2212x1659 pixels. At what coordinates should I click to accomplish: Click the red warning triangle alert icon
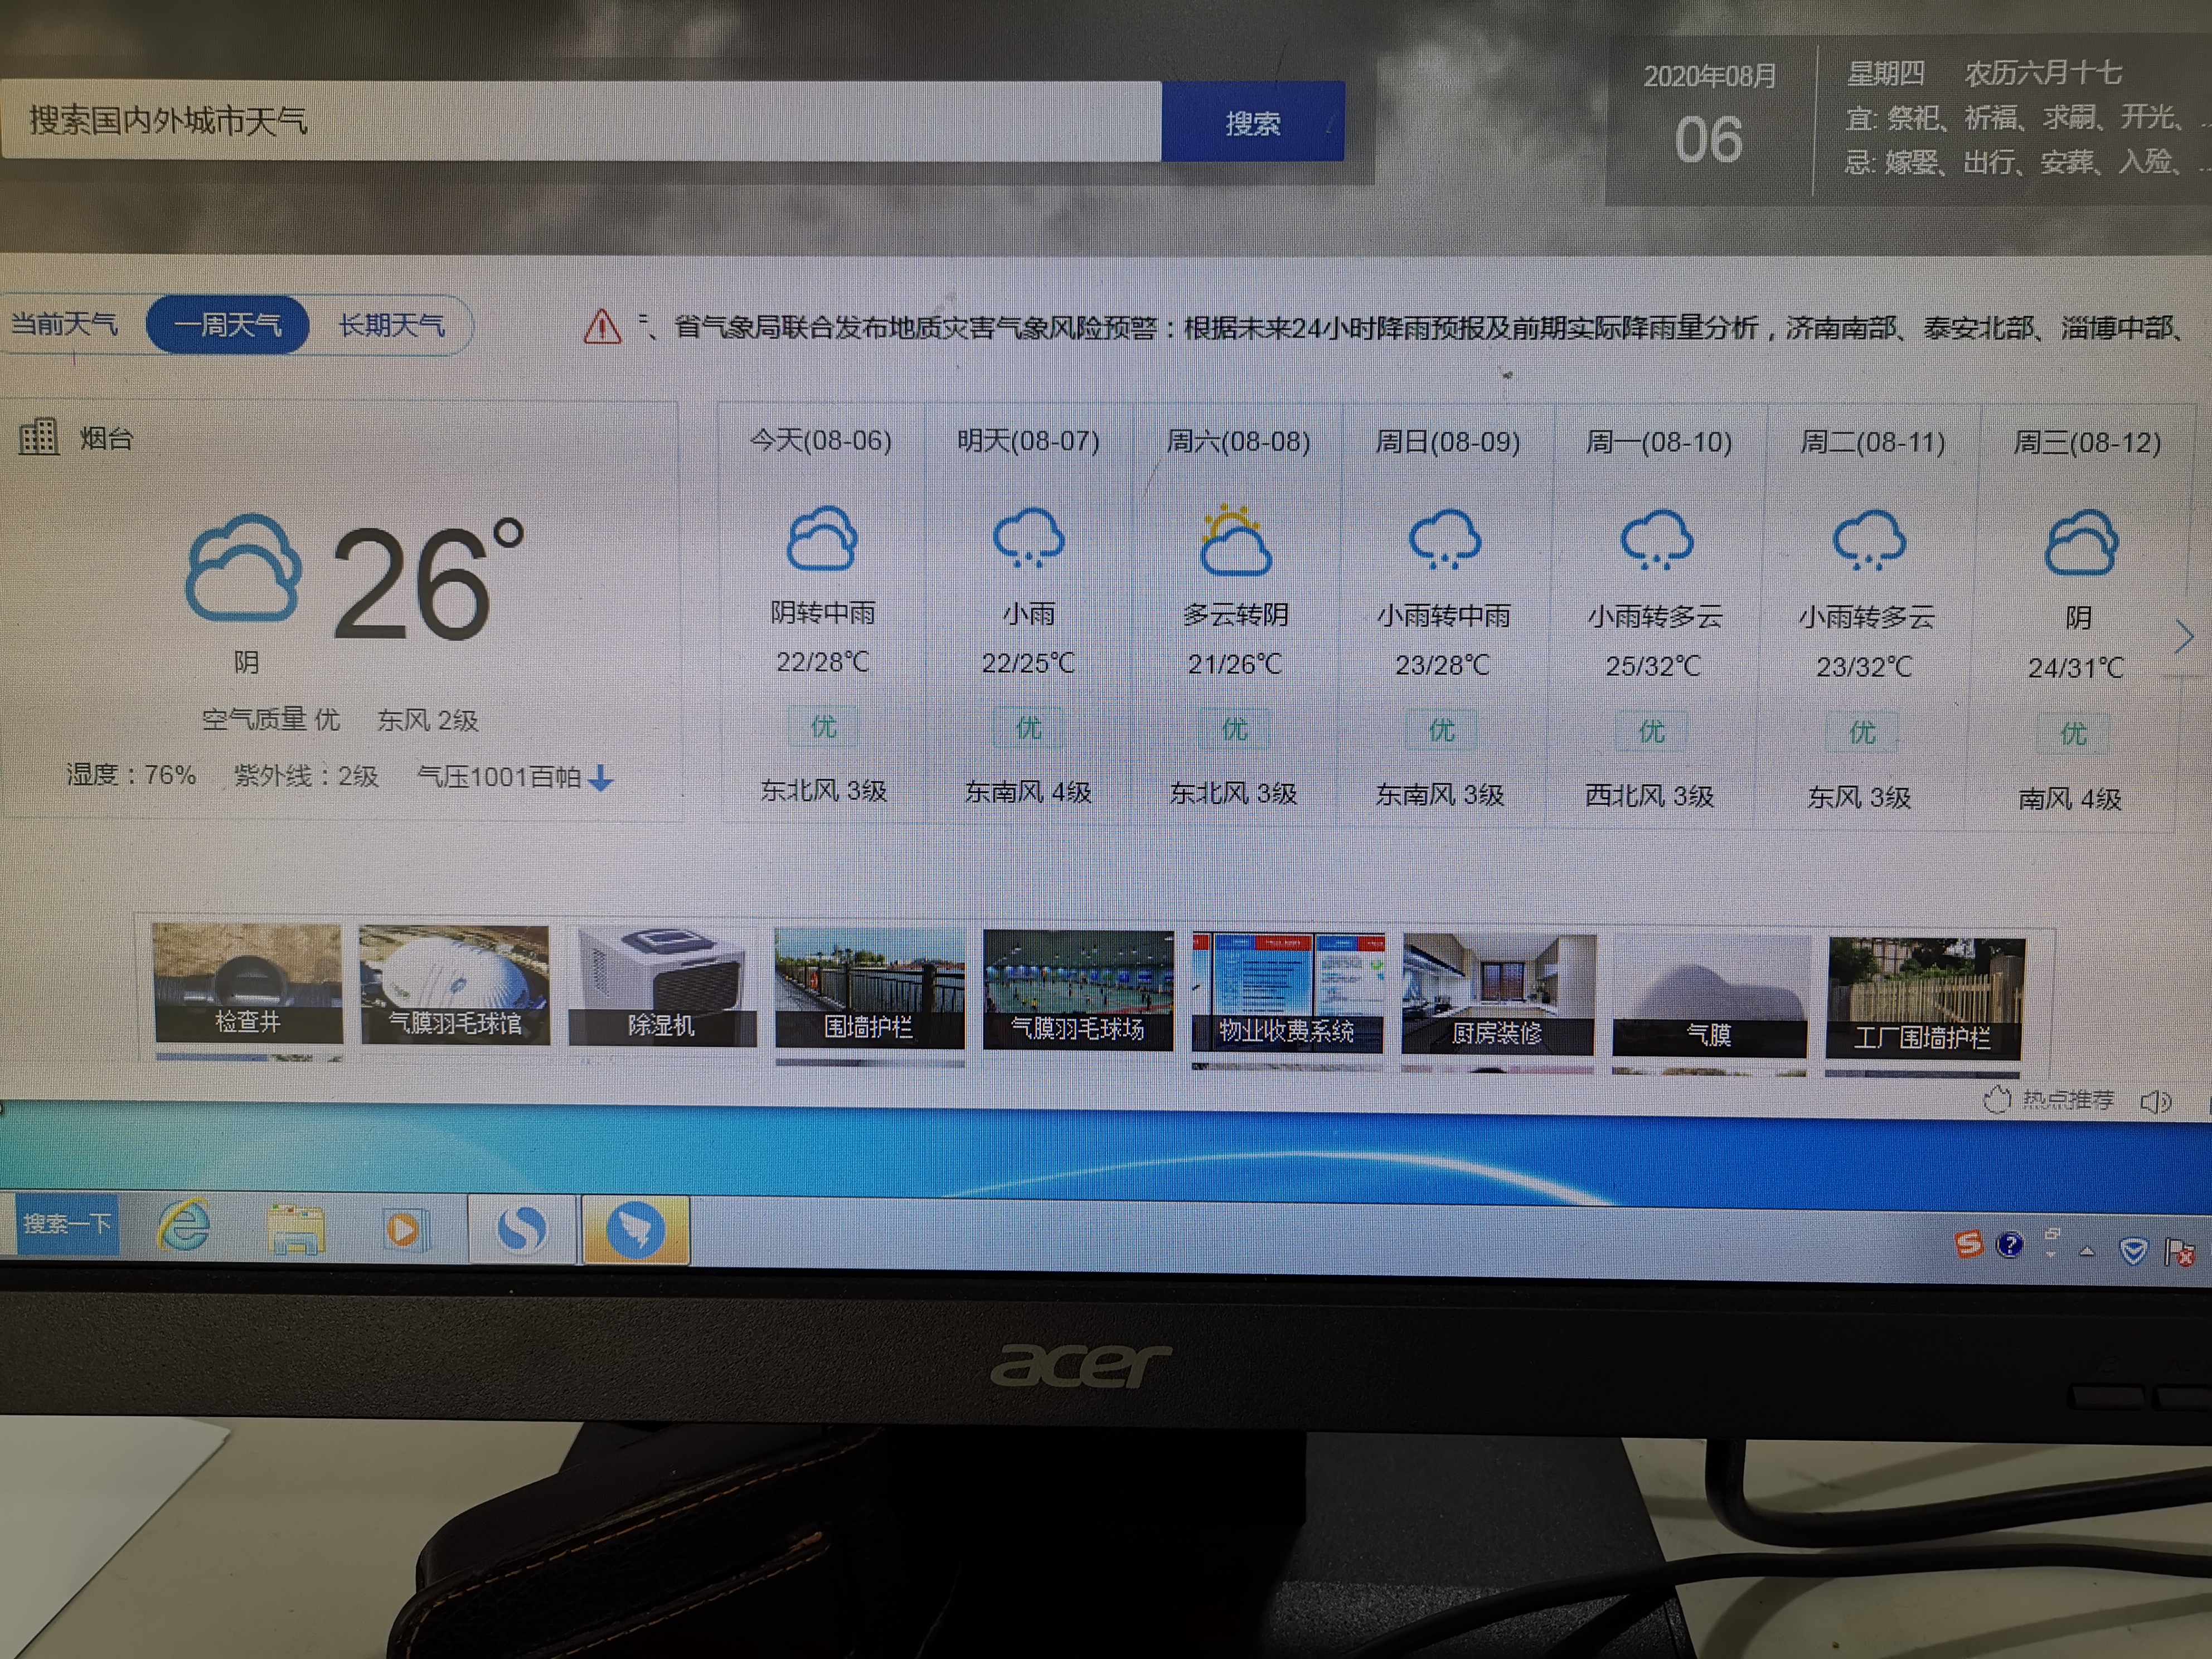(602, 326)
